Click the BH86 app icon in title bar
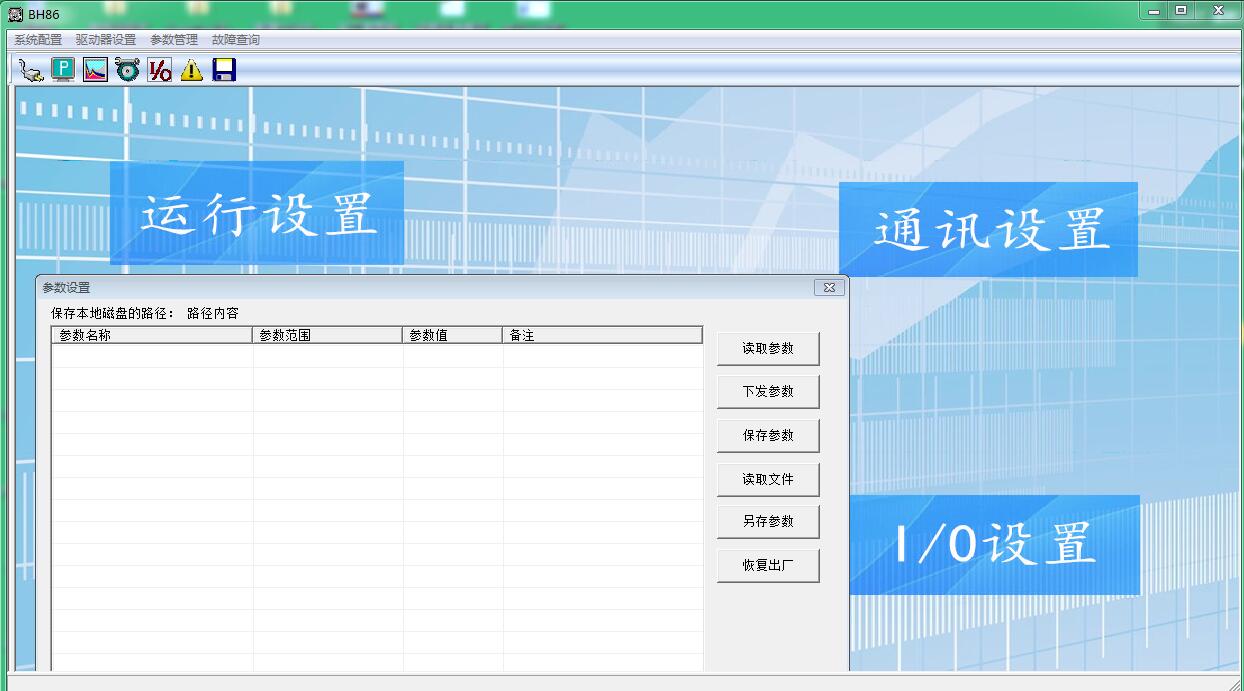The image size is (1244, 691). click(16, 14)
